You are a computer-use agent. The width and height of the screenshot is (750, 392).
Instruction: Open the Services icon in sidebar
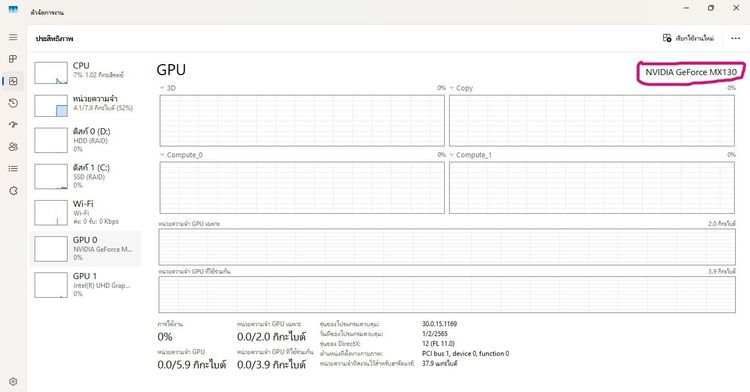[13, 191]
